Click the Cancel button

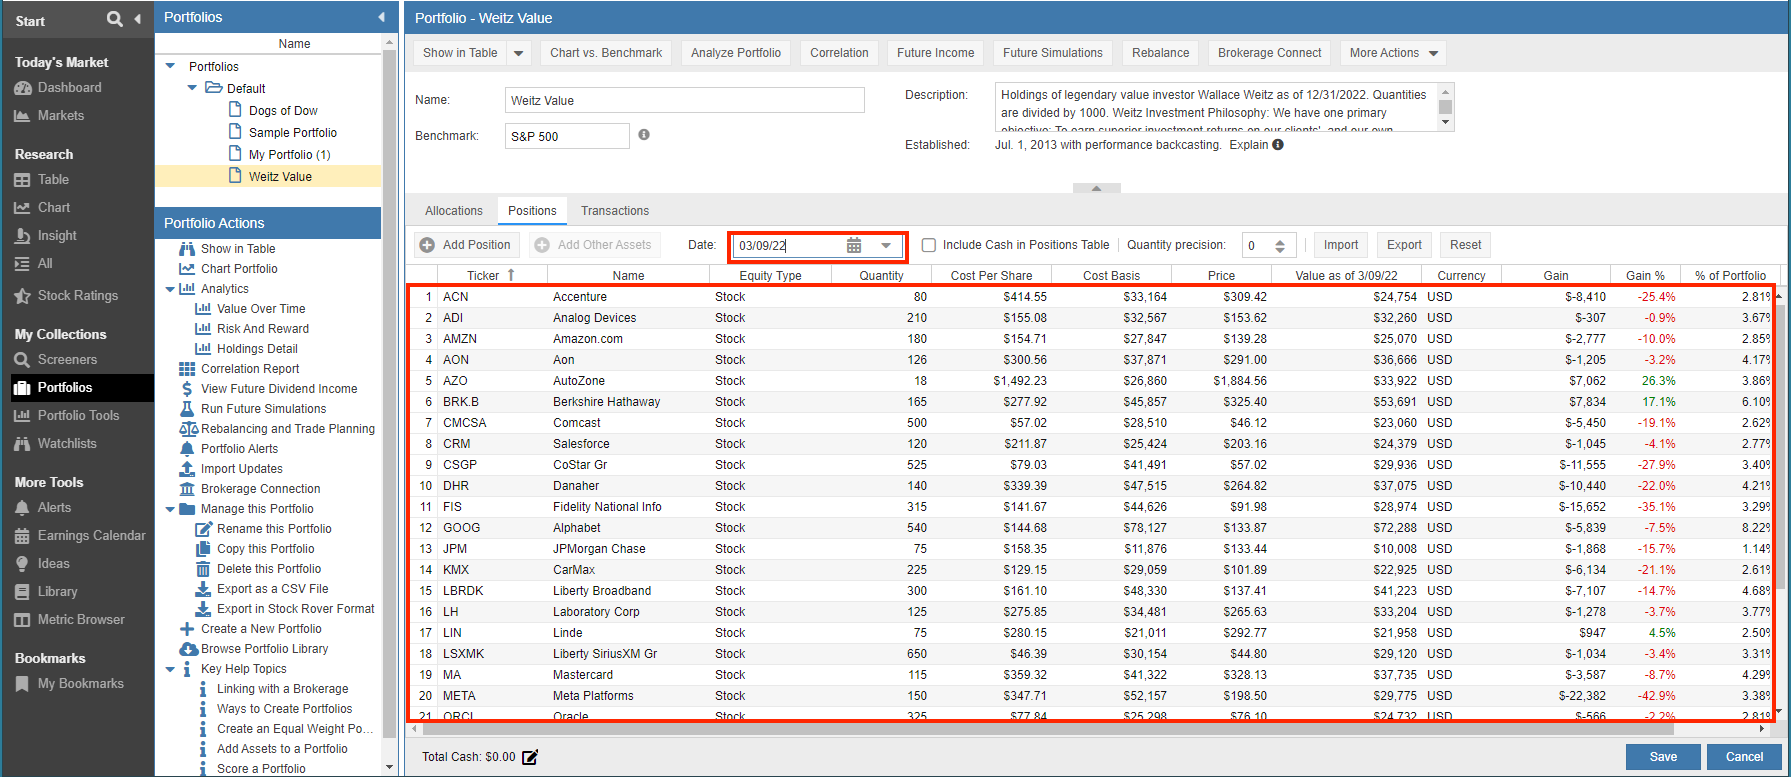point(1744,757)
